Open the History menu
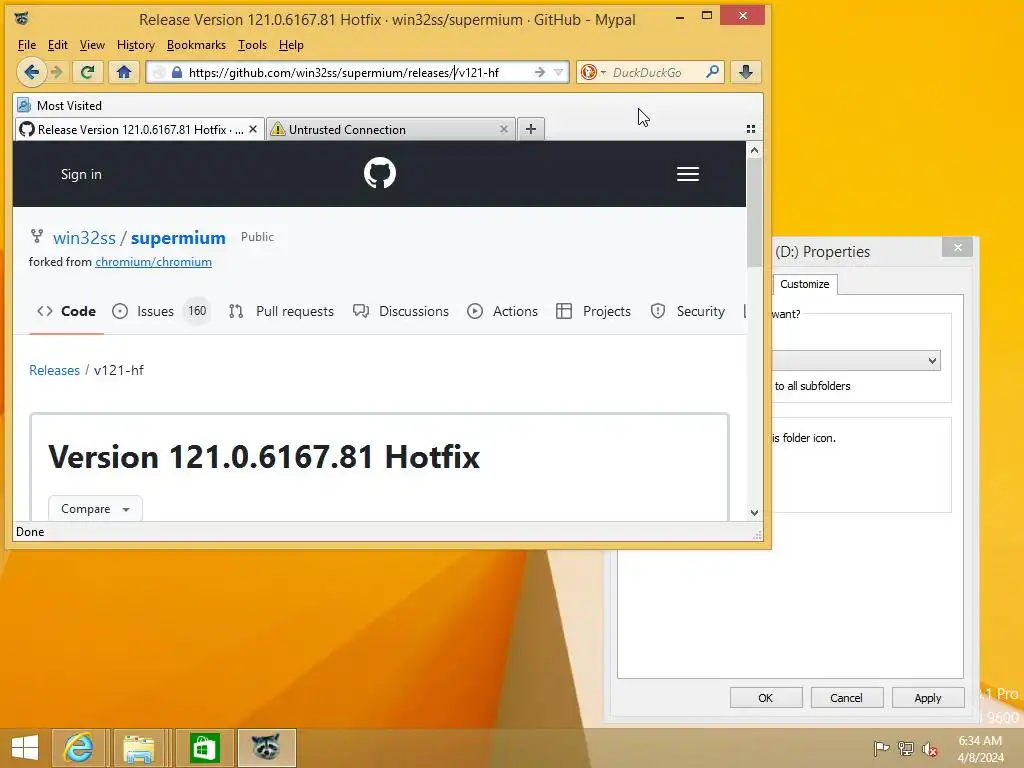The width and height of the screenshot is (1024, 768). [x=136, y=45]
